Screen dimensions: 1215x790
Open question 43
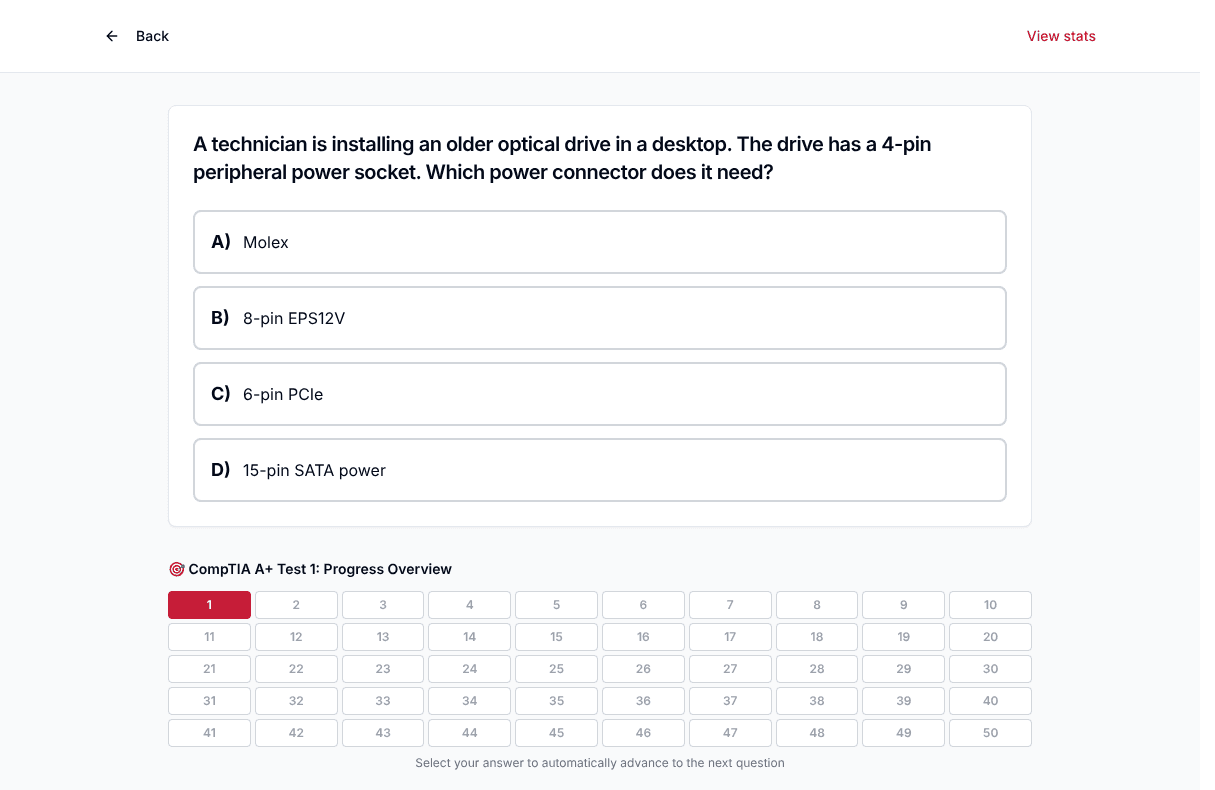pos(383,733)
